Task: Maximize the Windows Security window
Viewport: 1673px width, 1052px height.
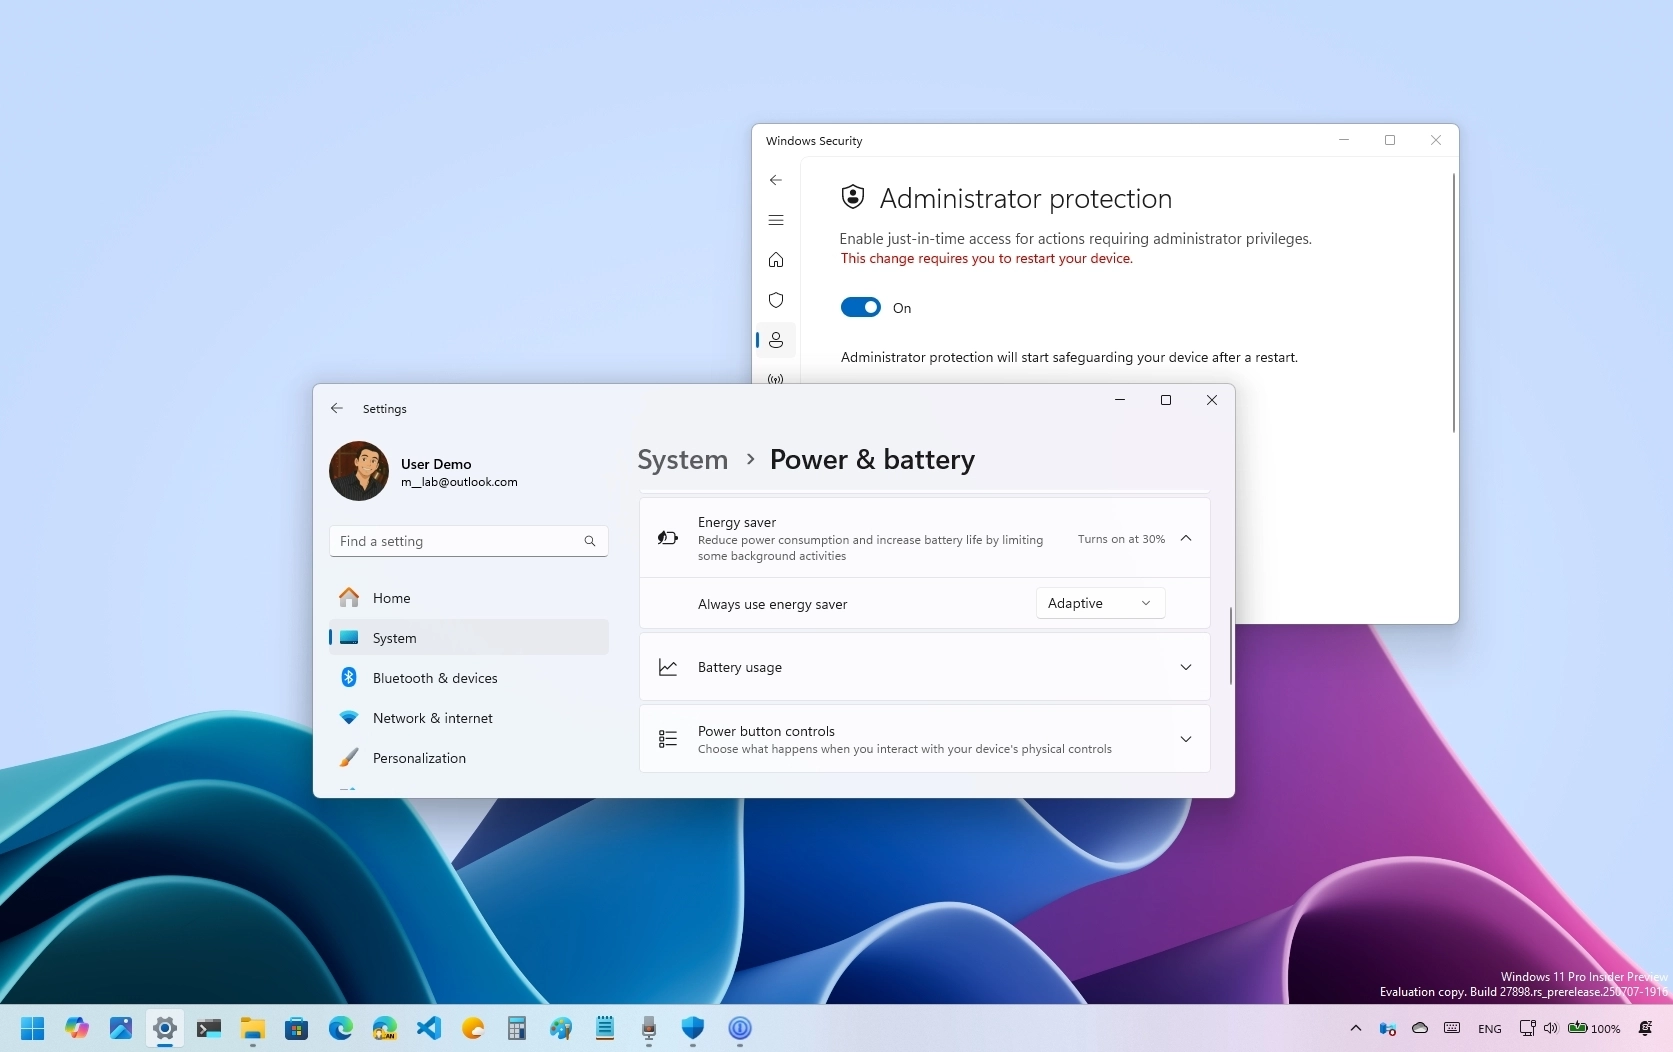Action: pos(1390,140)
